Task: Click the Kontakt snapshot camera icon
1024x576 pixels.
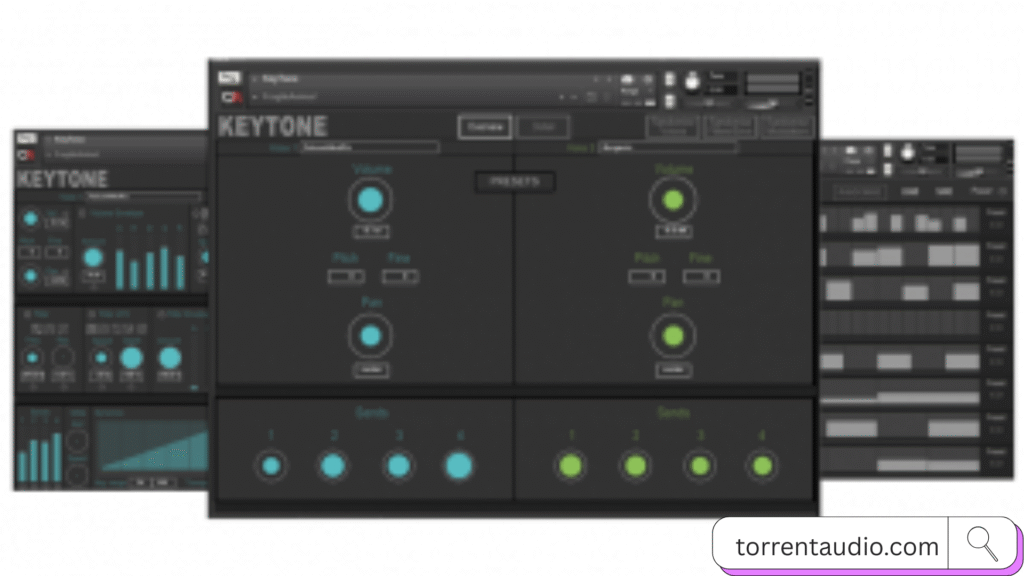Action: click(627, 79)
